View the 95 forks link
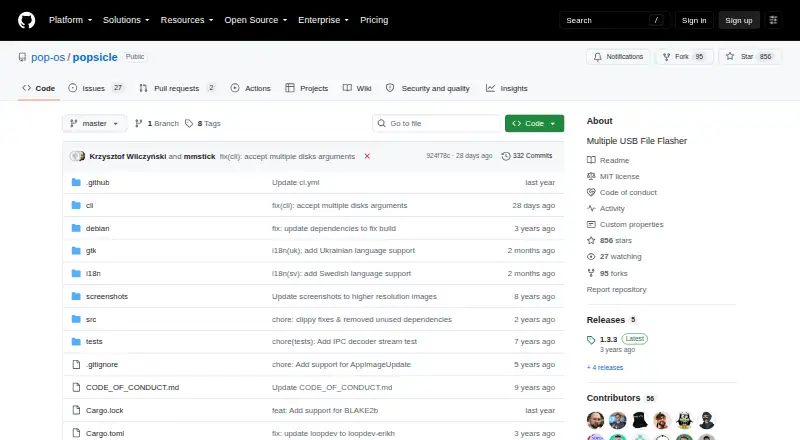 coord(607,273)
